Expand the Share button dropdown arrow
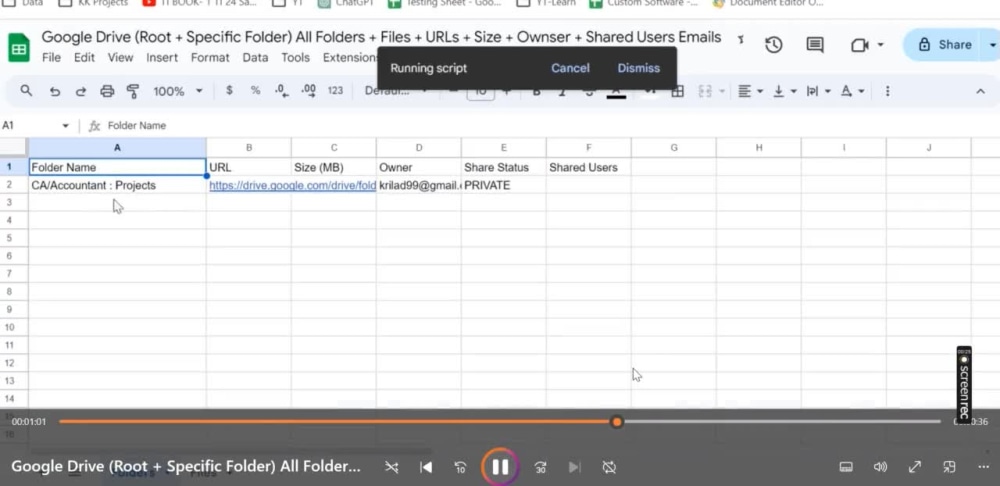The height and width of the screenshot is (486, 1000). 992,45
